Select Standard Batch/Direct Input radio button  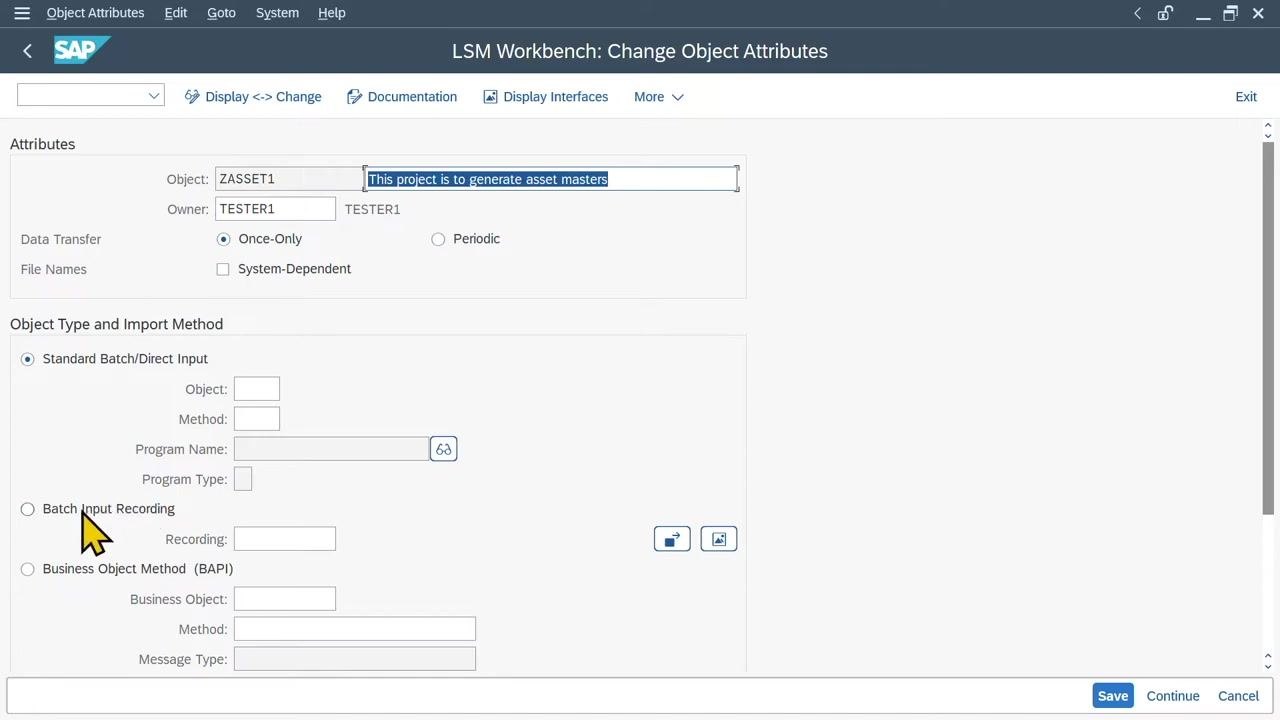point(28,359)
